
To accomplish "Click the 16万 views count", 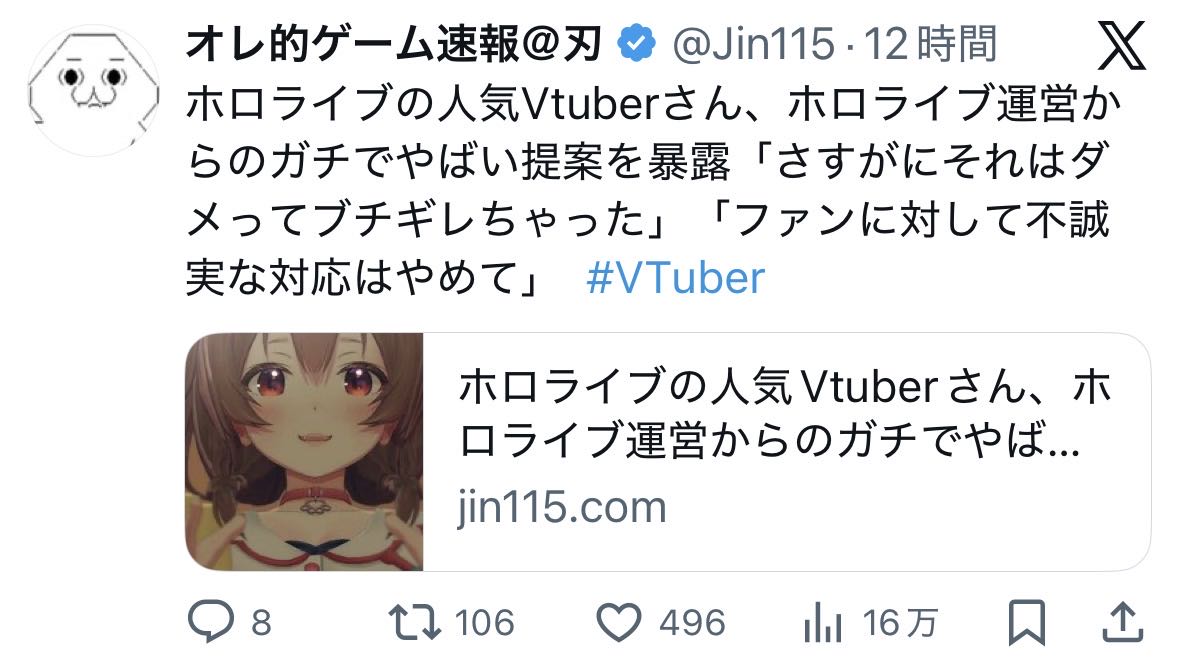I will [900, 623].
